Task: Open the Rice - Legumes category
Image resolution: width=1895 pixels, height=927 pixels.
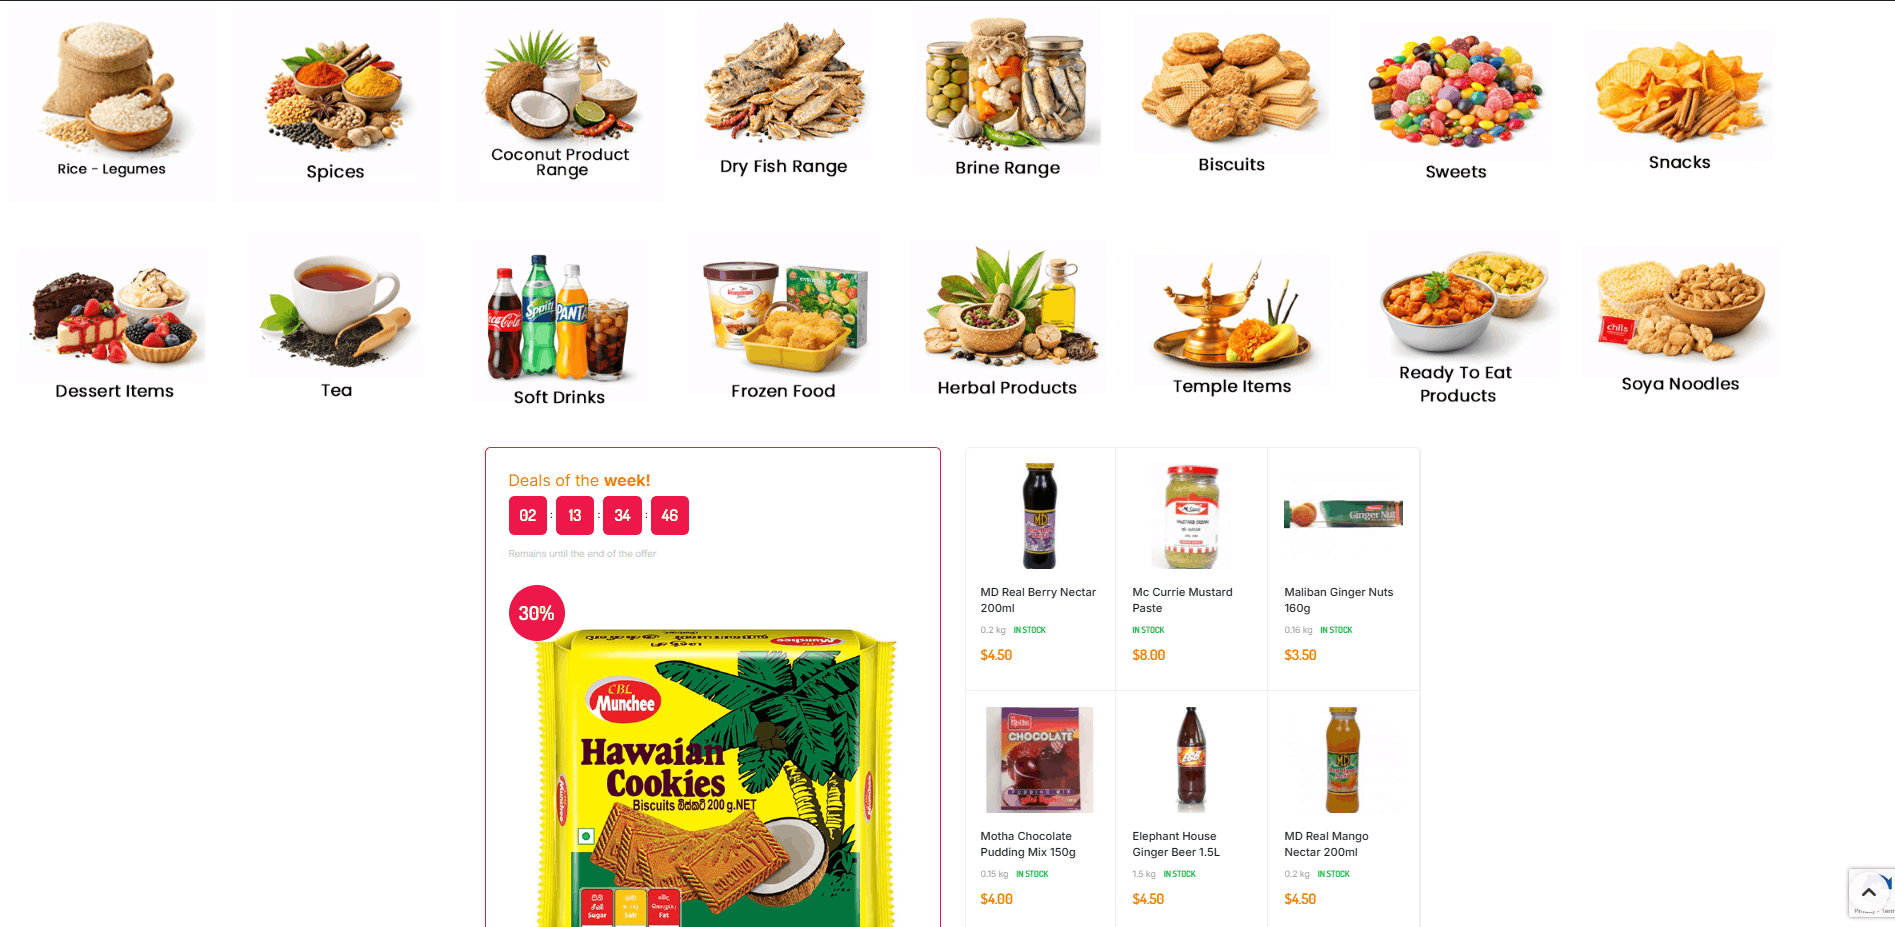Action: point(112,103)
